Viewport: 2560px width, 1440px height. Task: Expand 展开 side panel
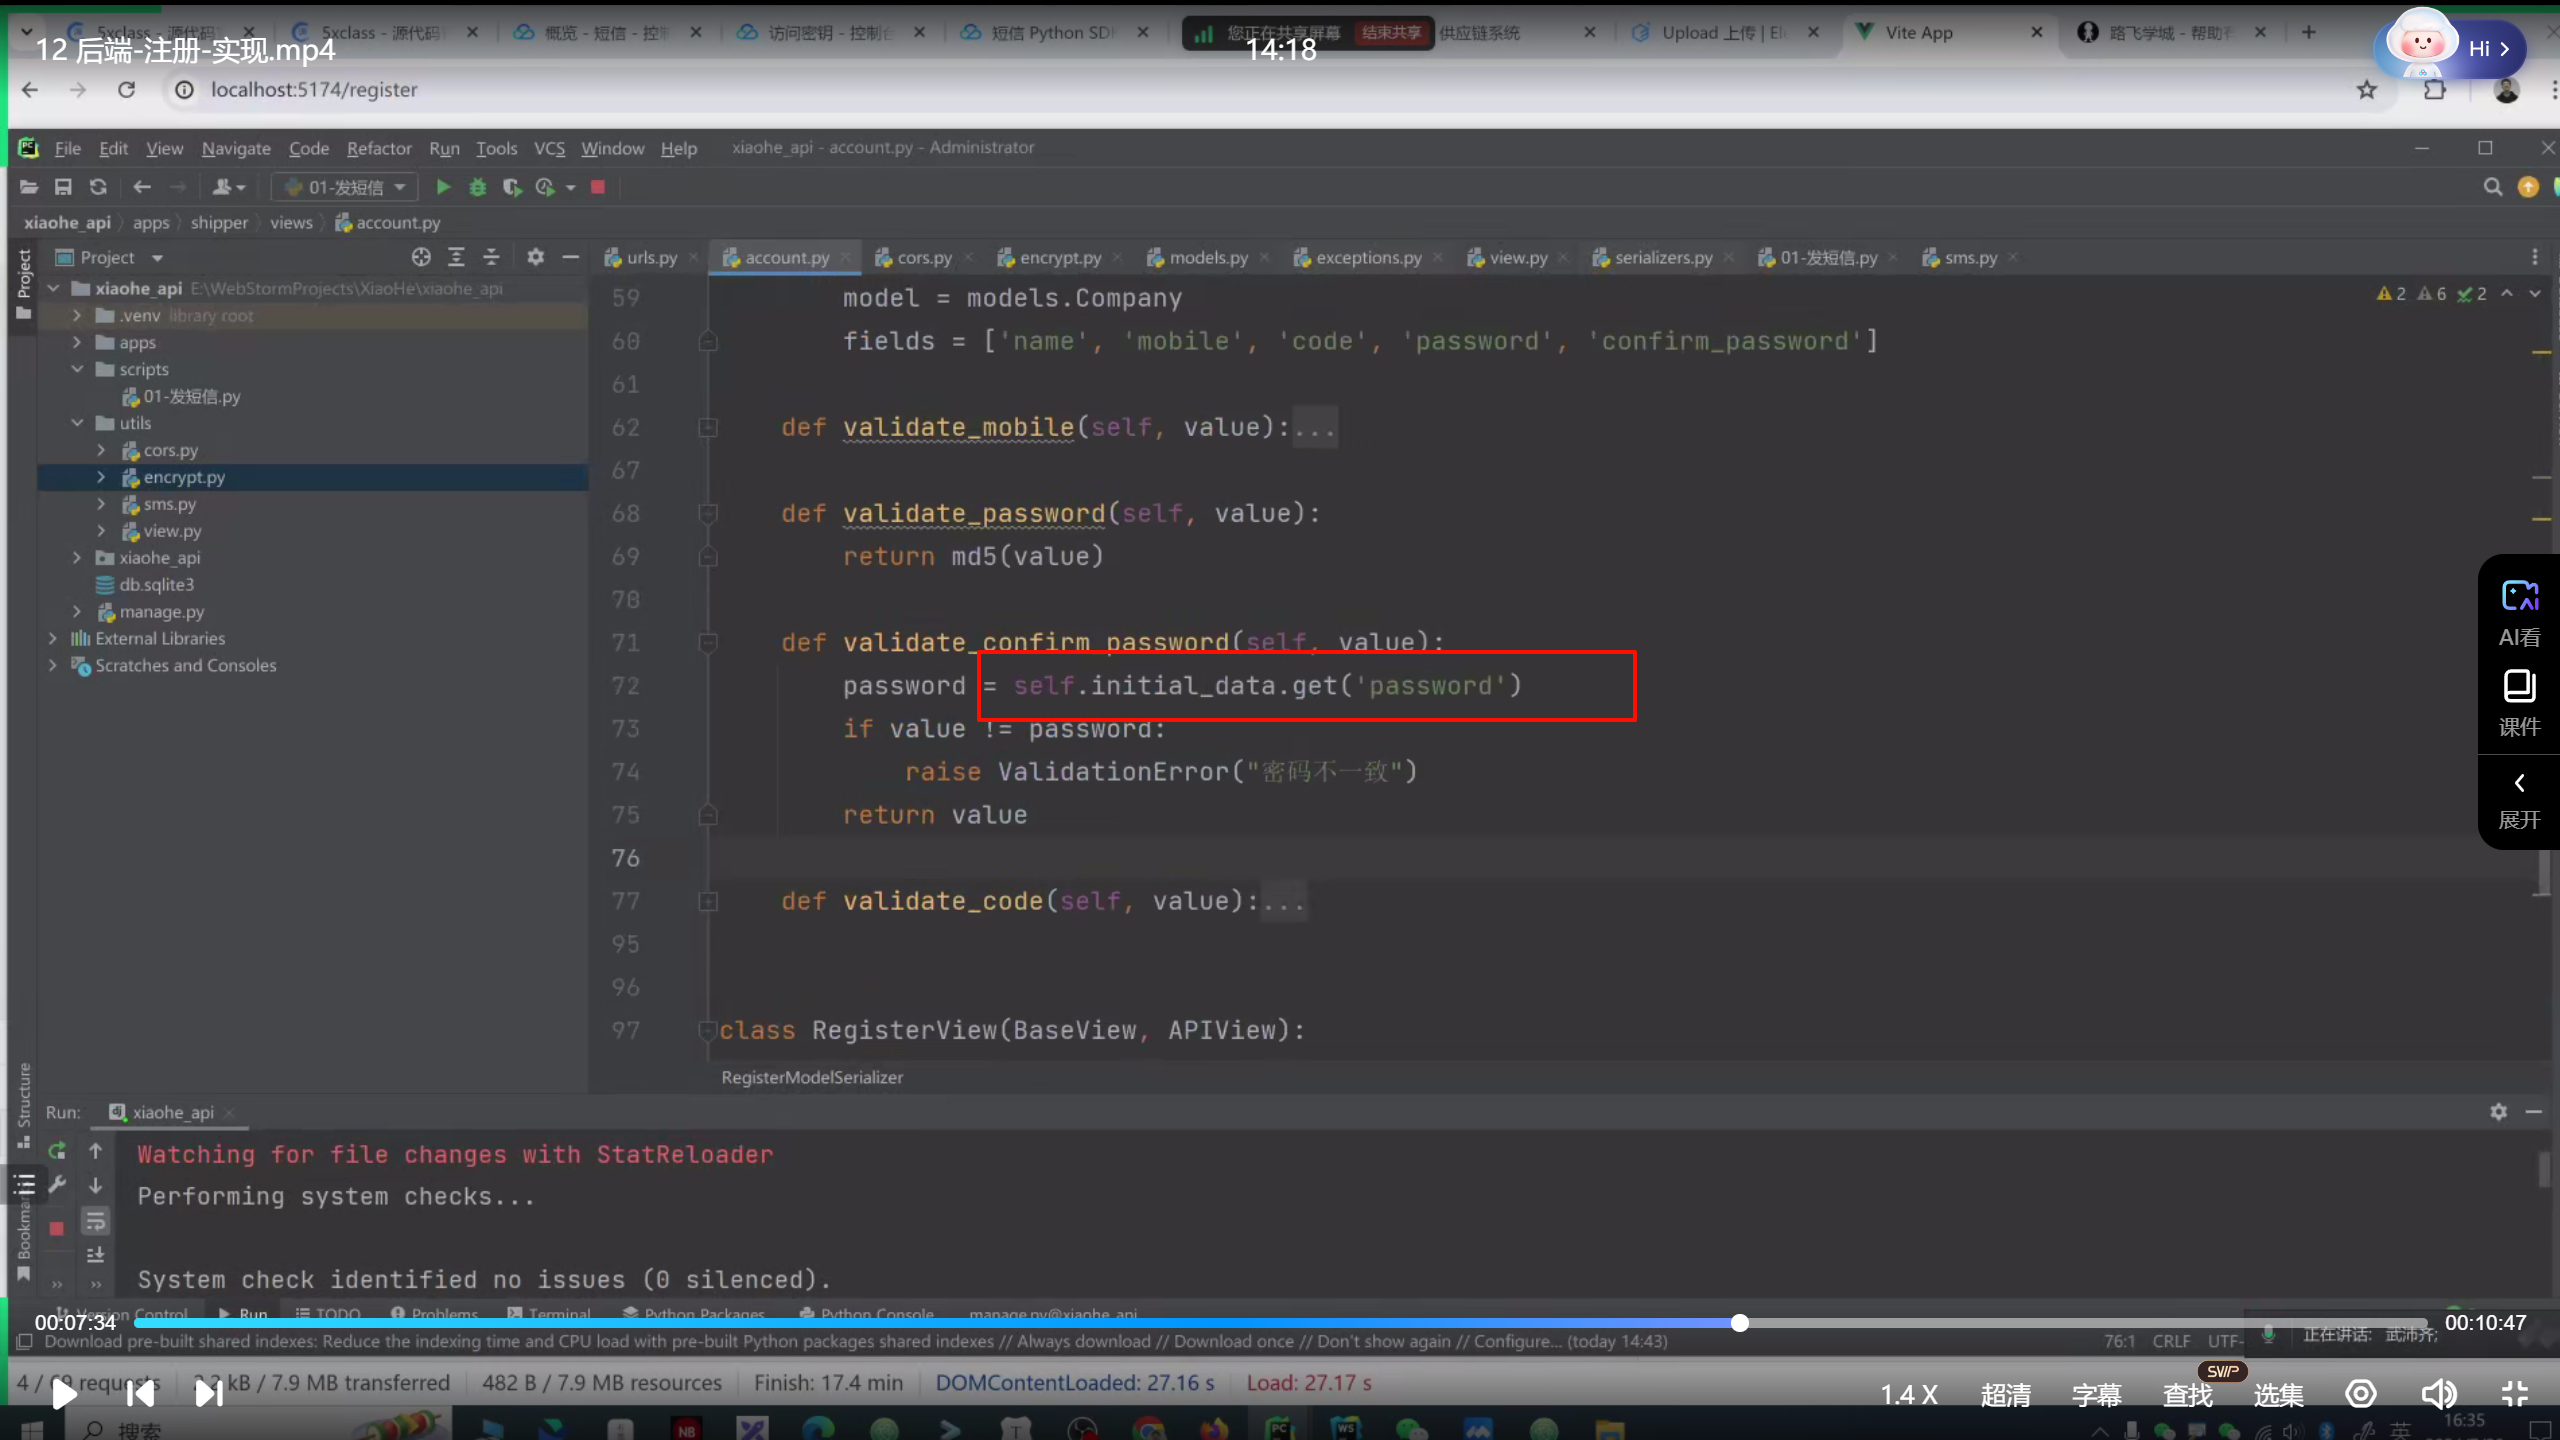click(x=2519, y=801)
